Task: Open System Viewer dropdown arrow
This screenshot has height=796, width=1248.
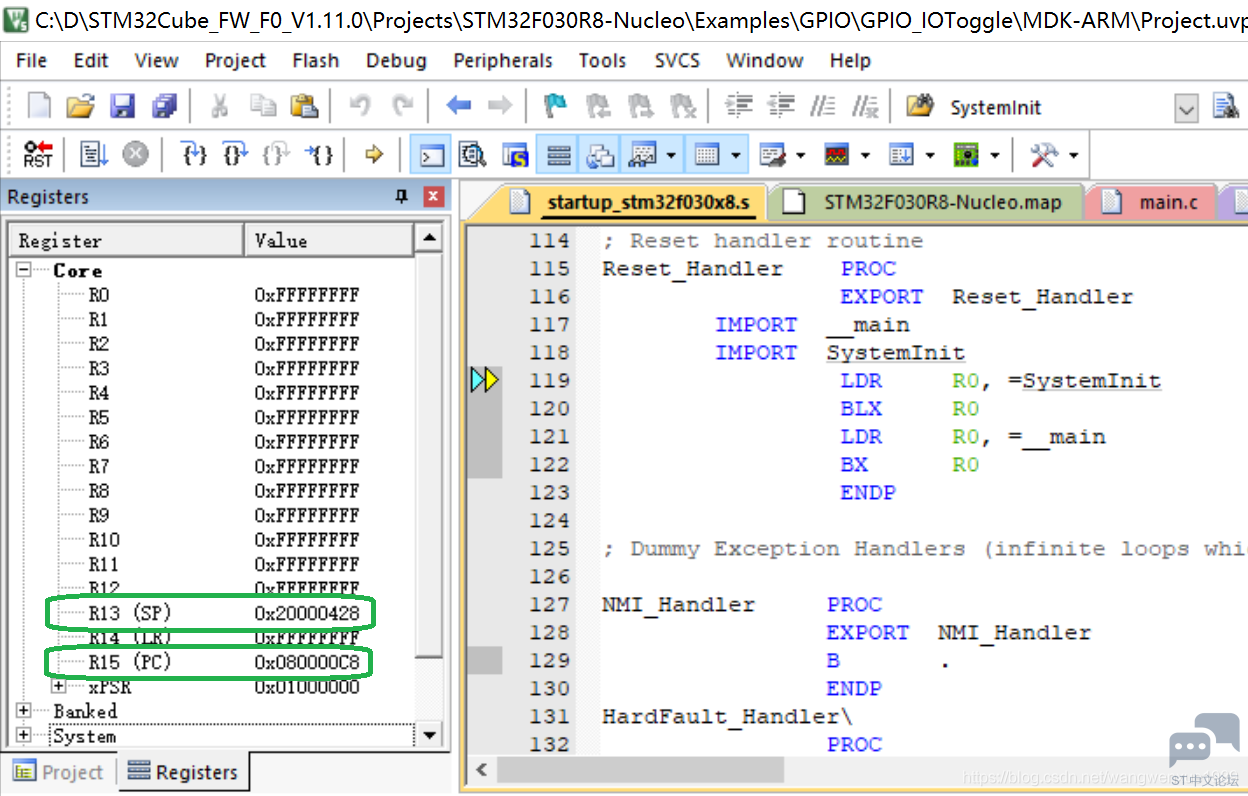Action: click(994, 156)
